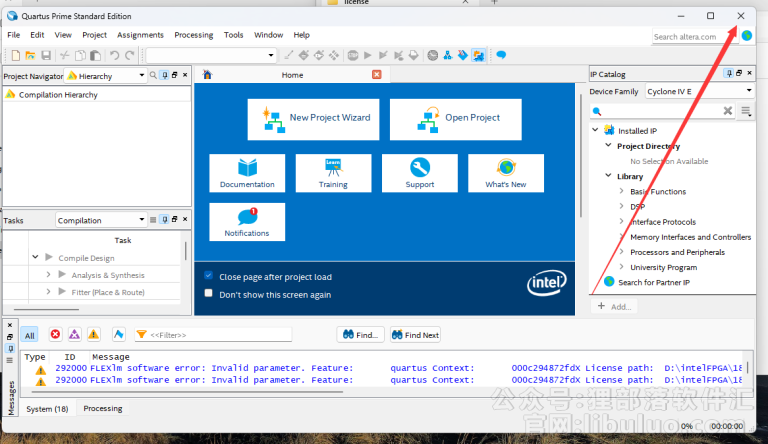Filter messages by the red error icon
Screen dimensions: 768x444
55,335
